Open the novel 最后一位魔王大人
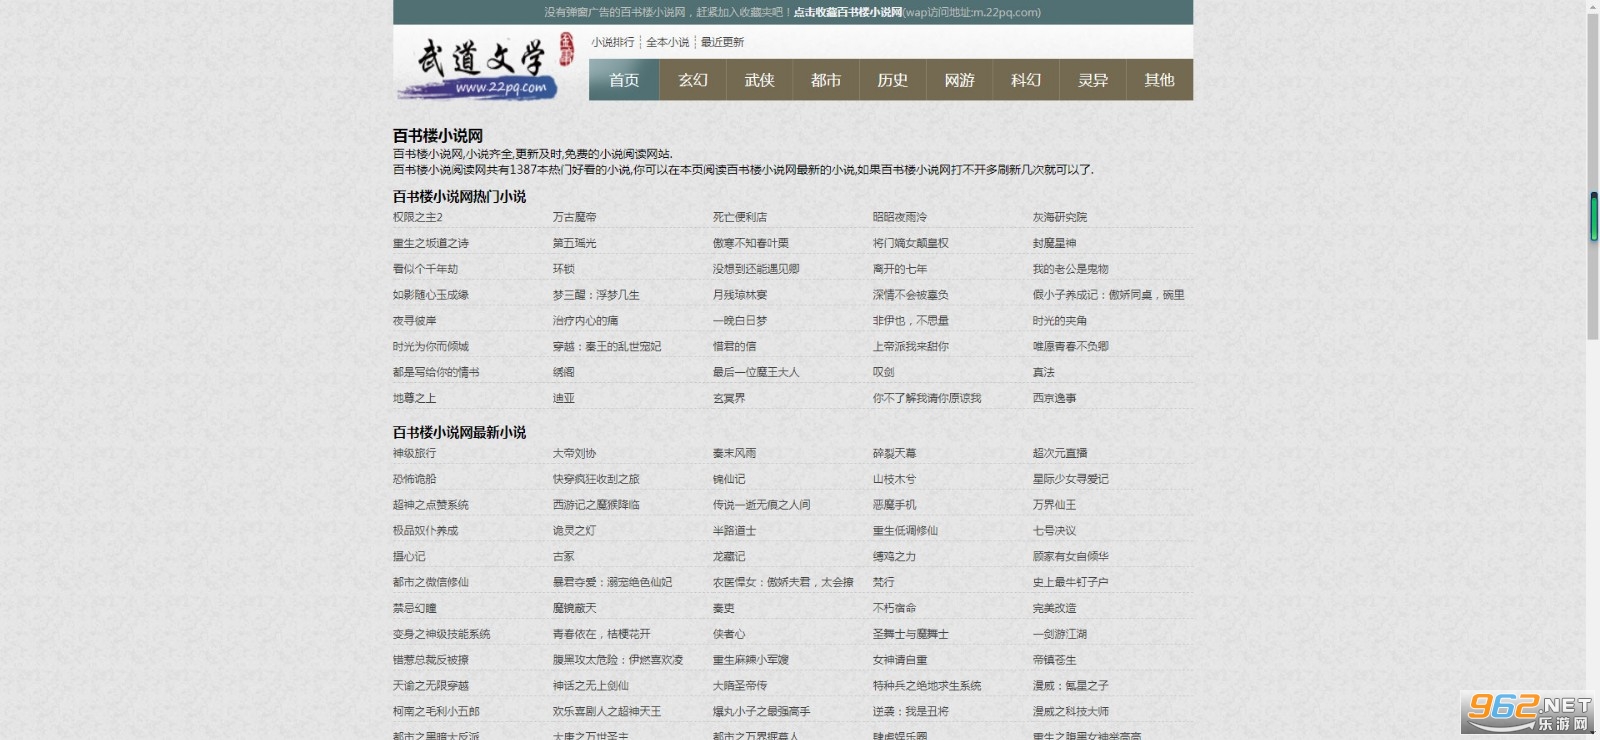1600x740 pixels. [x=756, y=372]
